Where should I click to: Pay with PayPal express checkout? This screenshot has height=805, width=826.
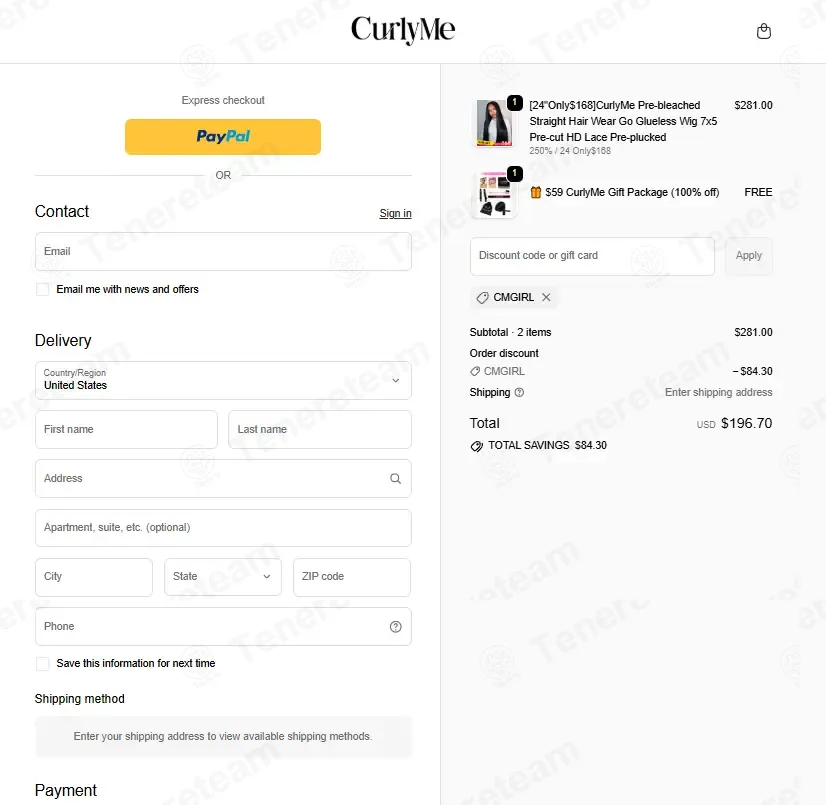[223, 137]
